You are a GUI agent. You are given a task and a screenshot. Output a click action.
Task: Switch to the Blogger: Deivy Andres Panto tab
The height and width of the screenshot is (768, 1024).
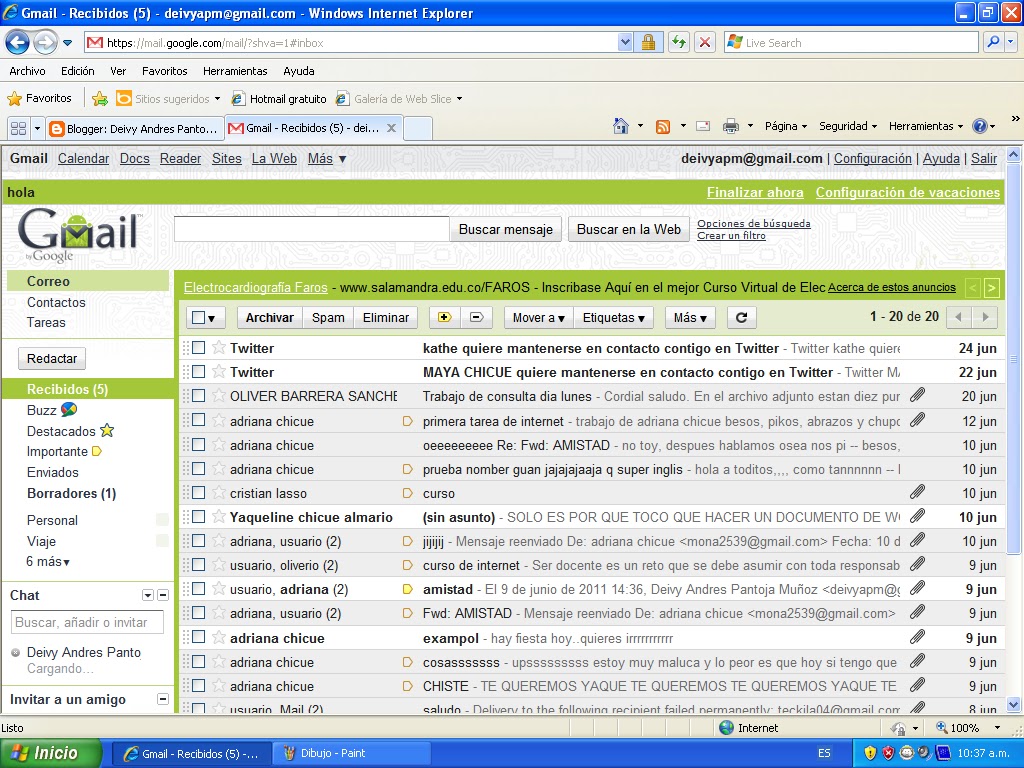coord(135,129)
